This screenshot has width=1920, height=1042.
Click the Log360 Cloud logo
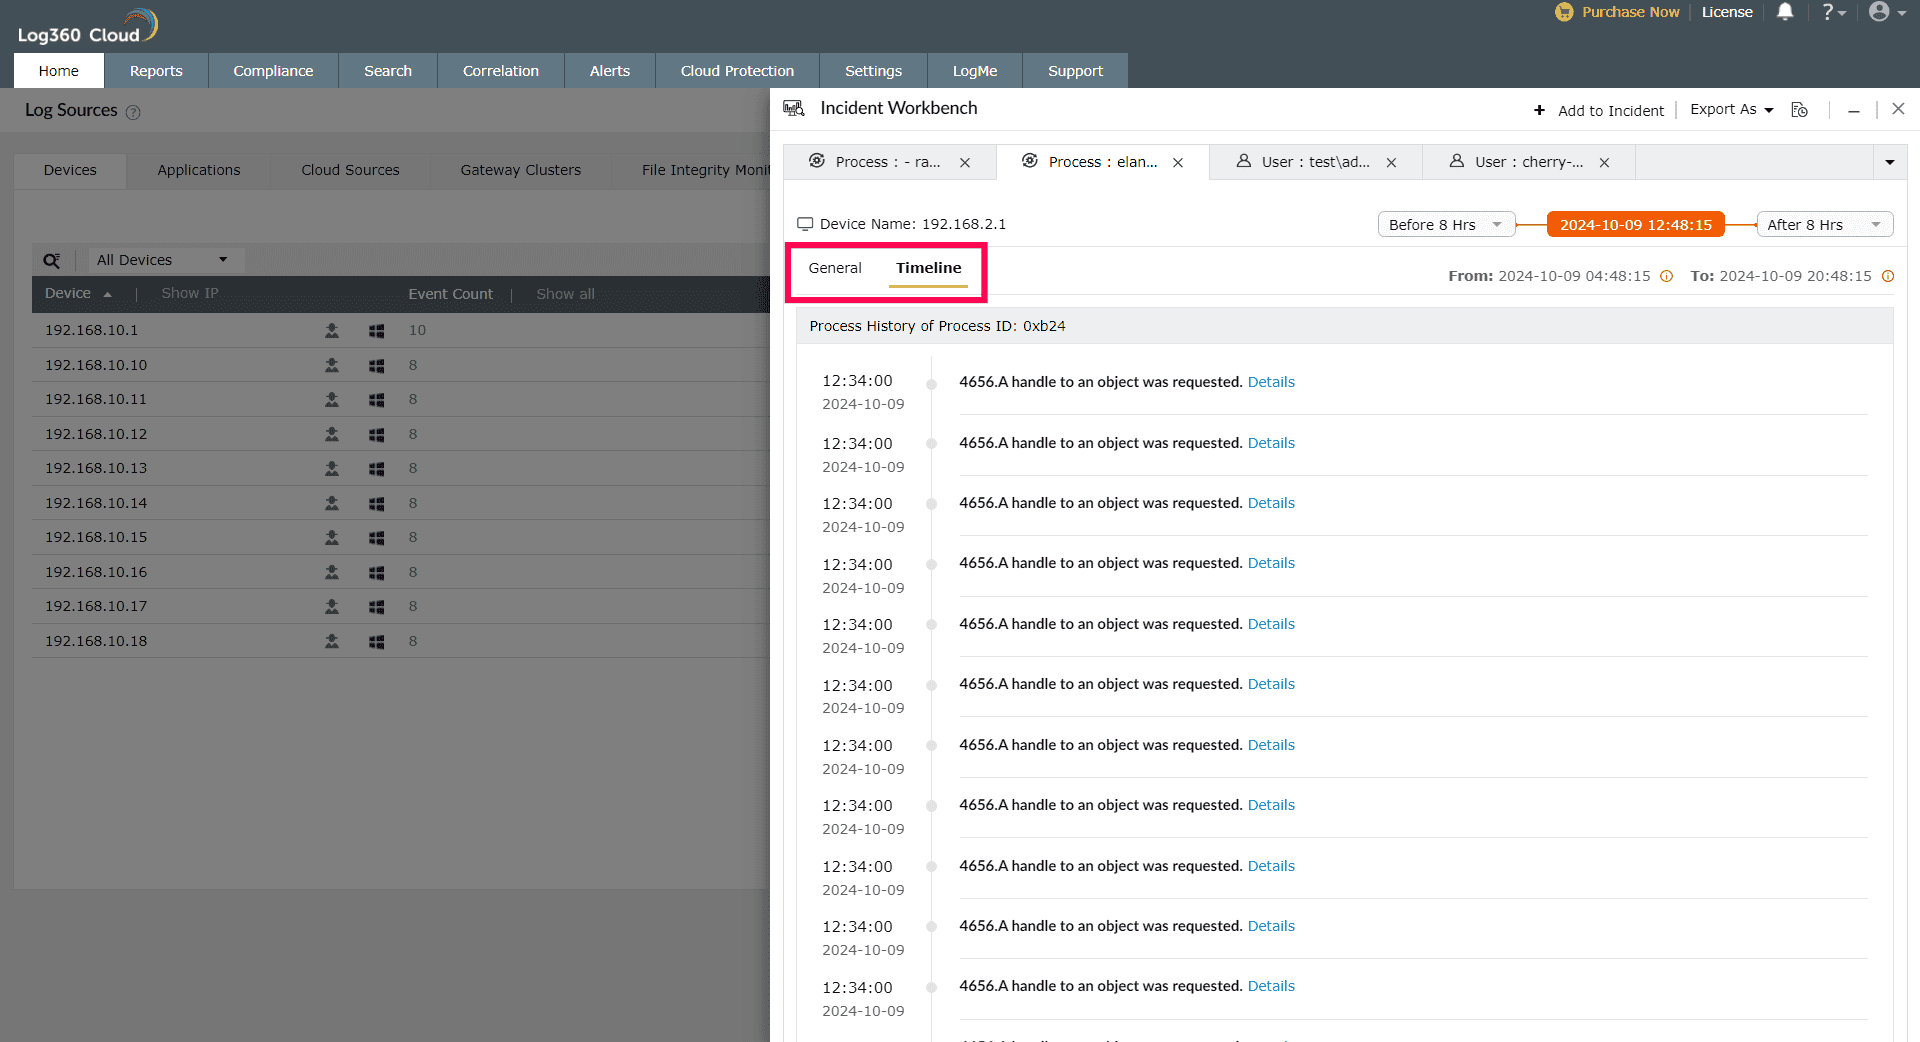click(88, 27)
